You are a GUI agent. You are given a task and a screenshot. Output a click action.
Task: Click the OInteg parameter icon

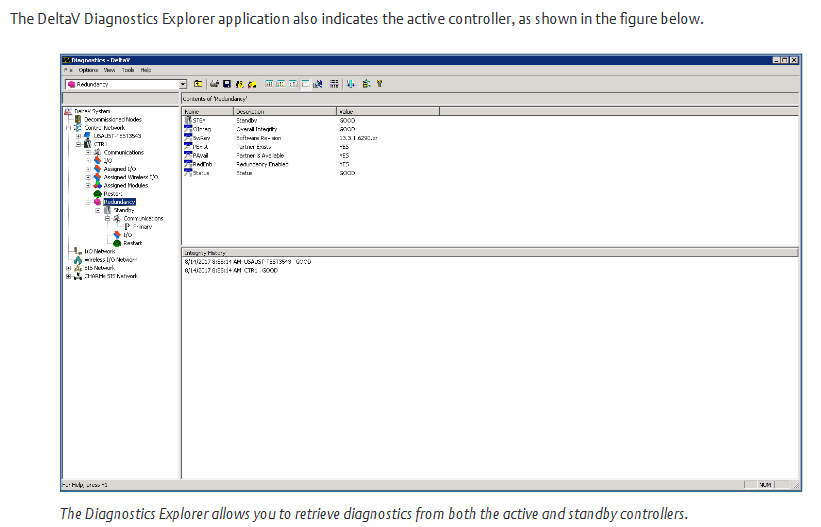(188, 129)
